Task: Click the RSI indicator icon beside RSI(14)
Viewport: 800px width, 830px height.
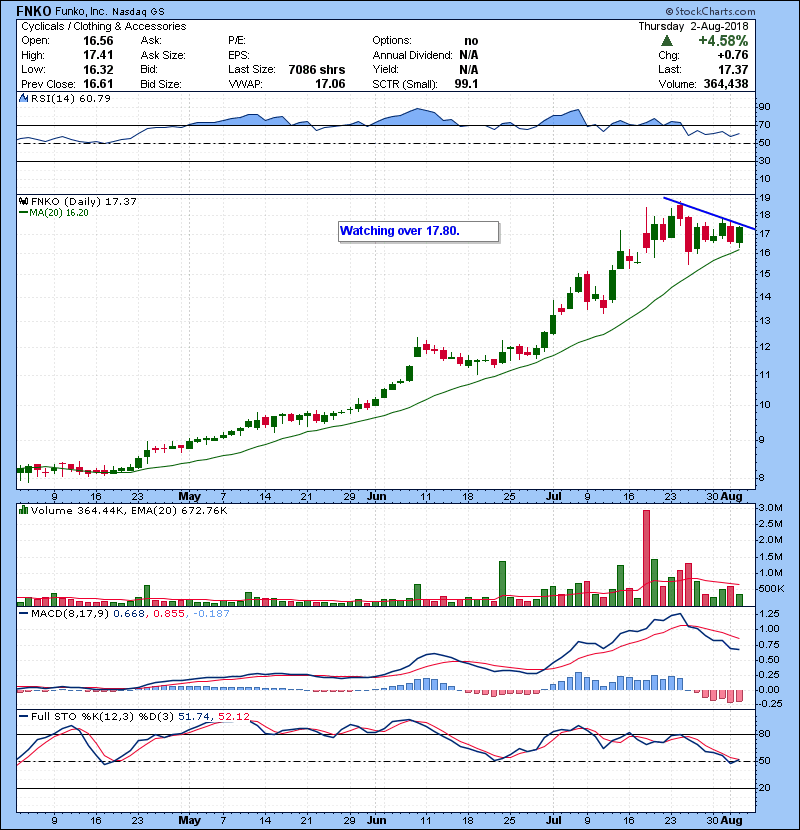Action: coord(23,98)
